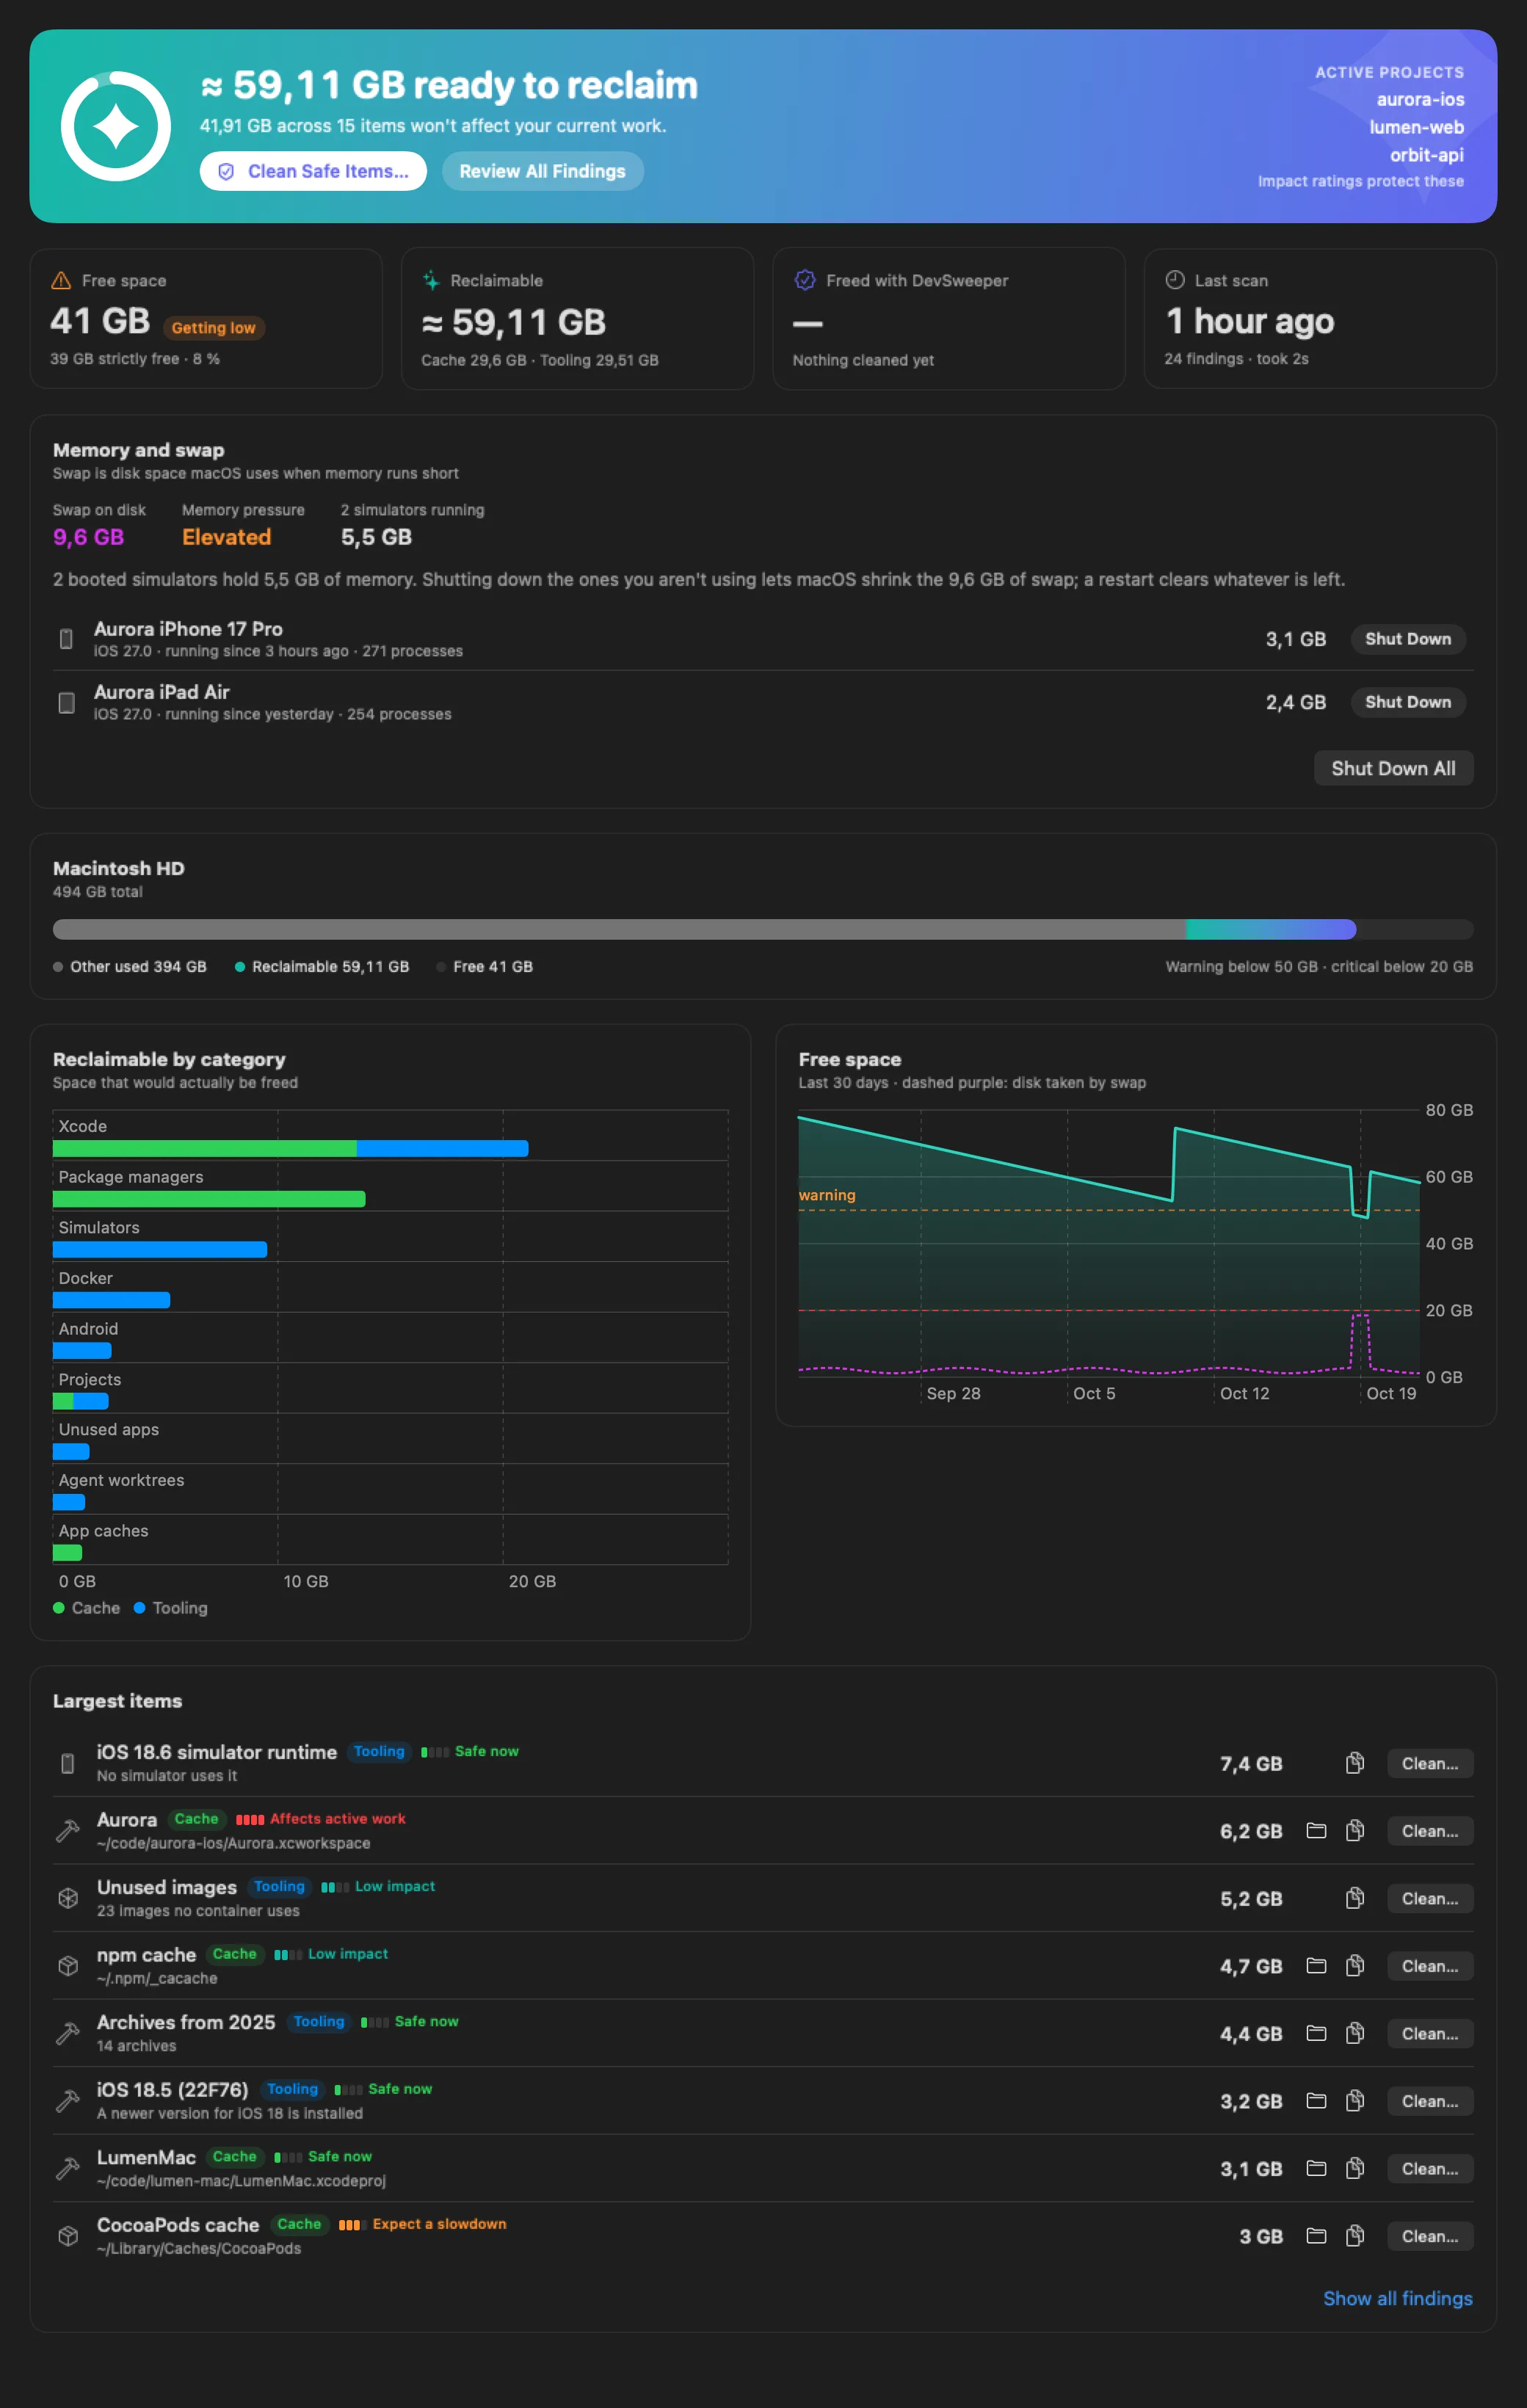
Task: Click the Shut Down All button
Action: [1393, 768]
